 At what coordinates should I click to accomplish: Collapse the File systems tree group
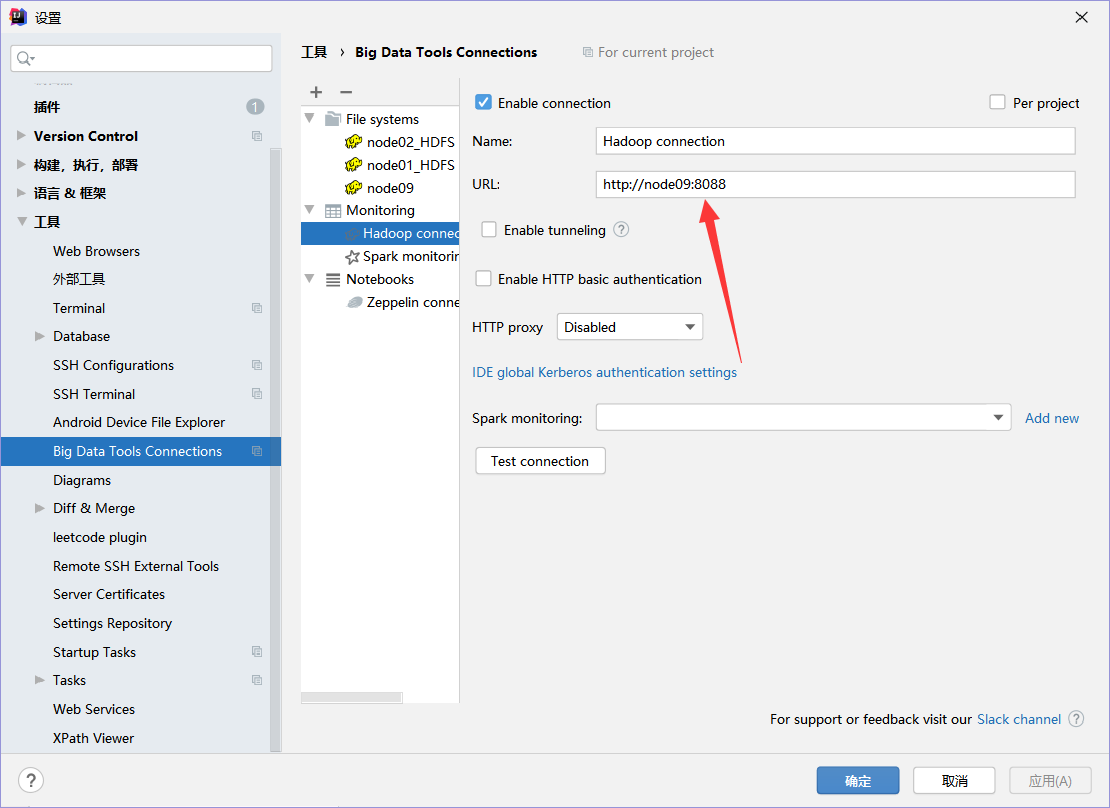click(310, 118)
